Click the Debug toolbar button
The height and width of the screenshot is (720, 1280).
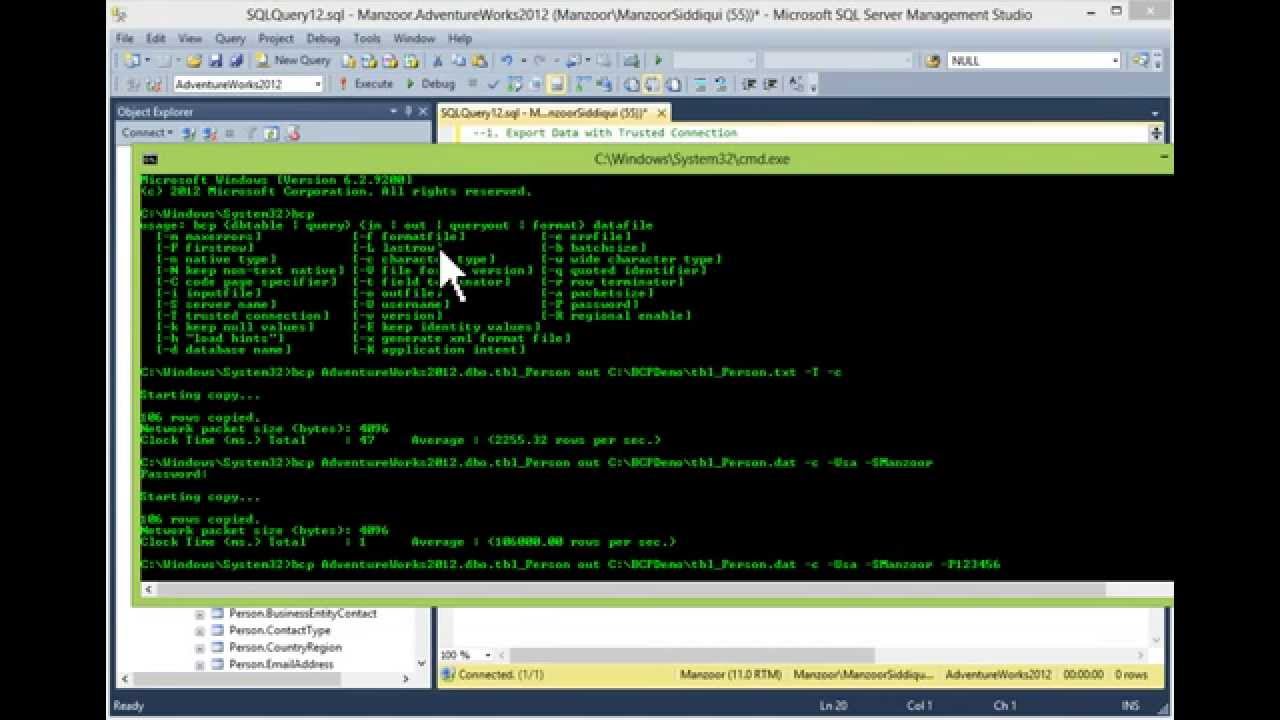click(431, 84)
